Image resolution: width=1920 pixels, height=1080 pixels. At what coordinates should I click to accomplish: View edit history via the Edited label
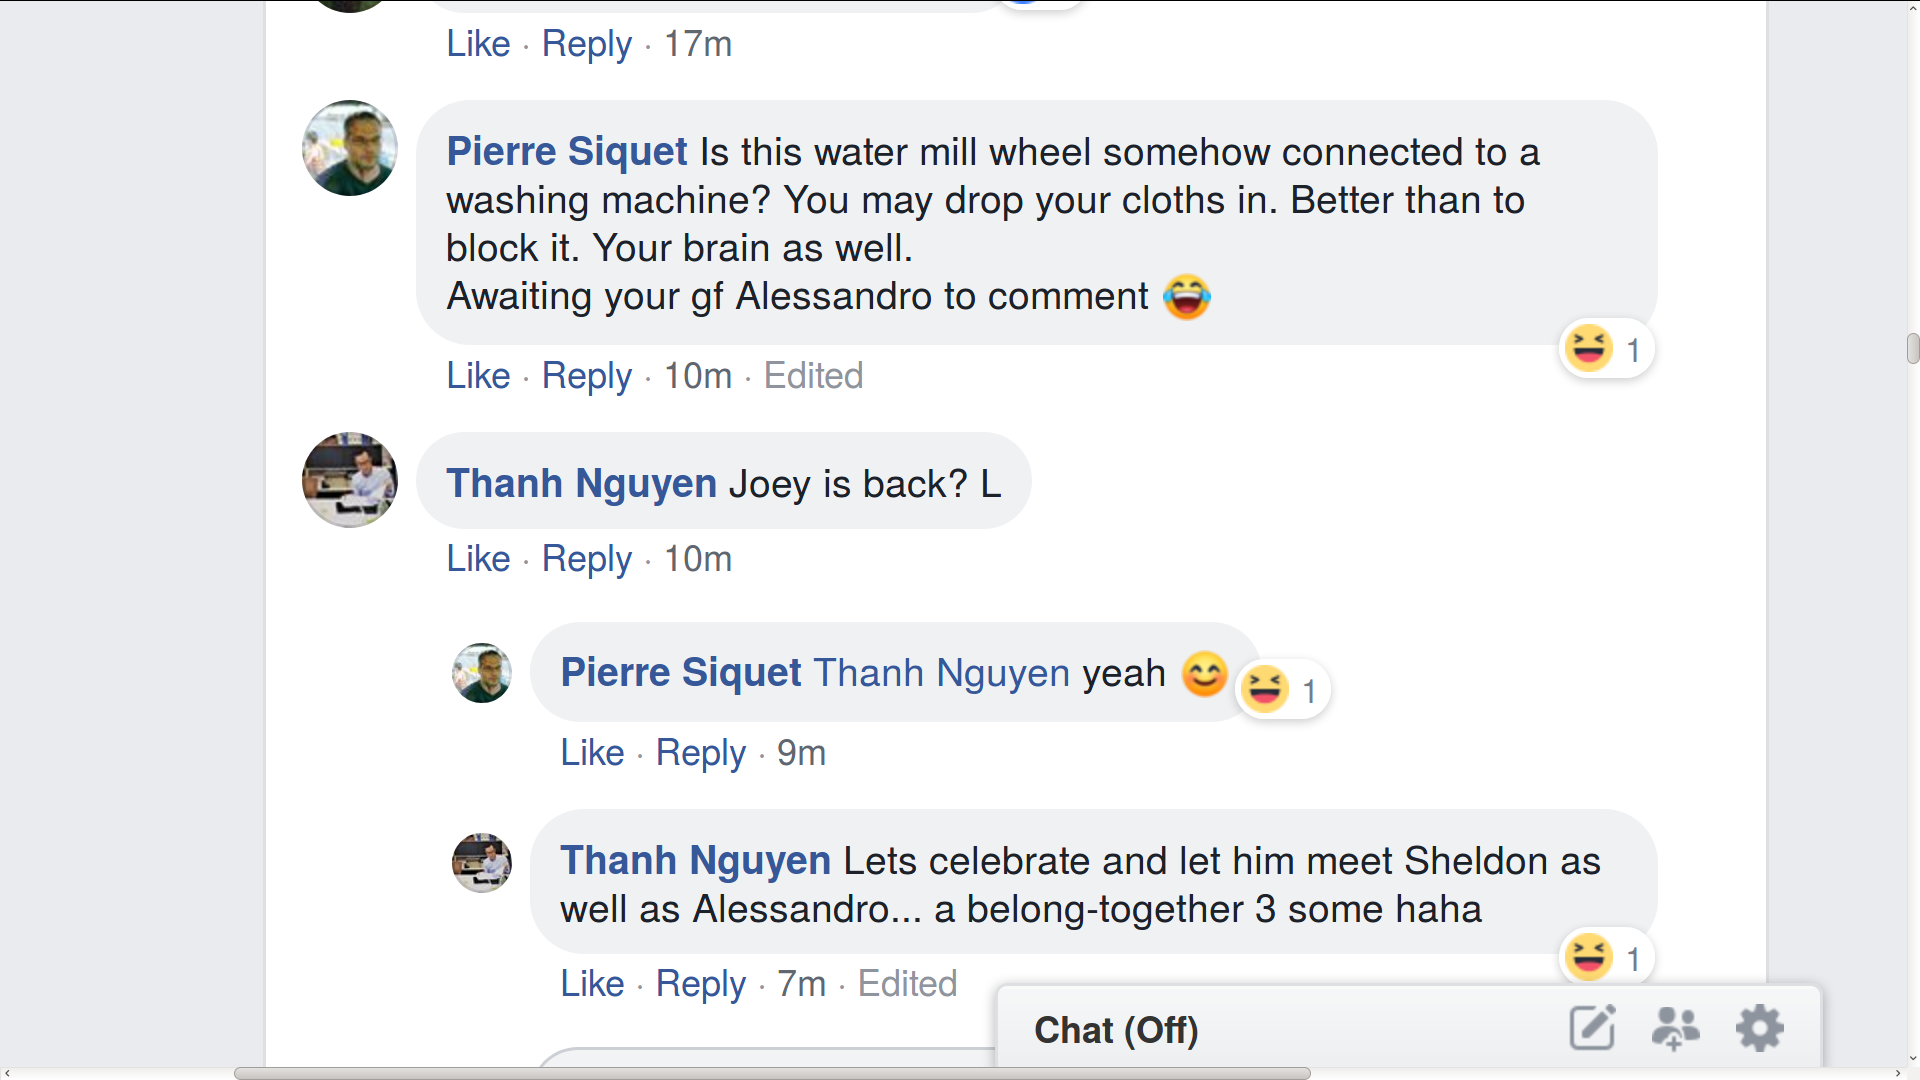[x=812, y=375]
